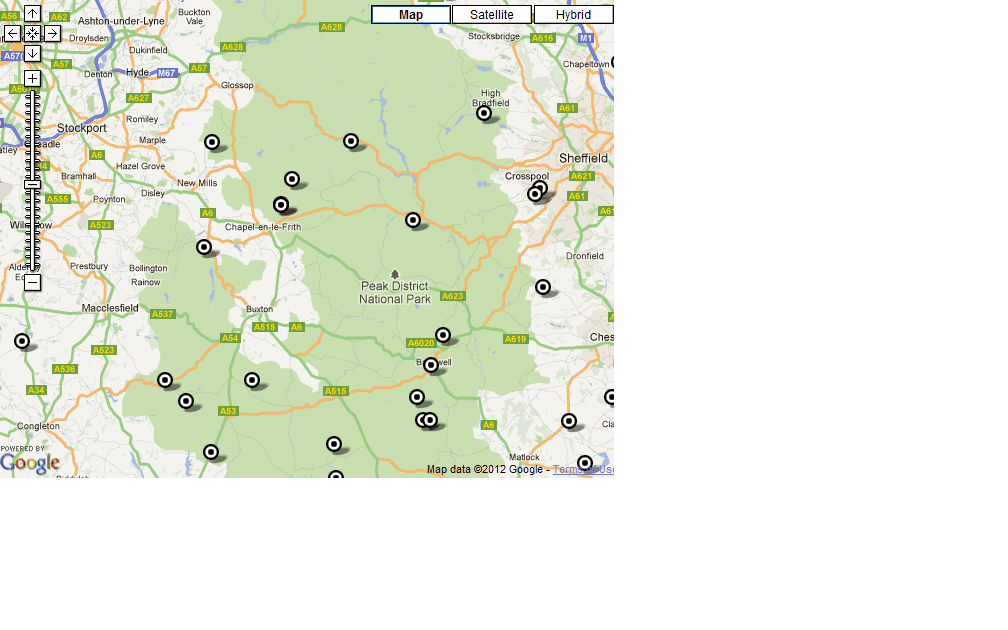Switch to Satellite view
The height and width of the screenshot is (630, 1008).
point(492,15)
